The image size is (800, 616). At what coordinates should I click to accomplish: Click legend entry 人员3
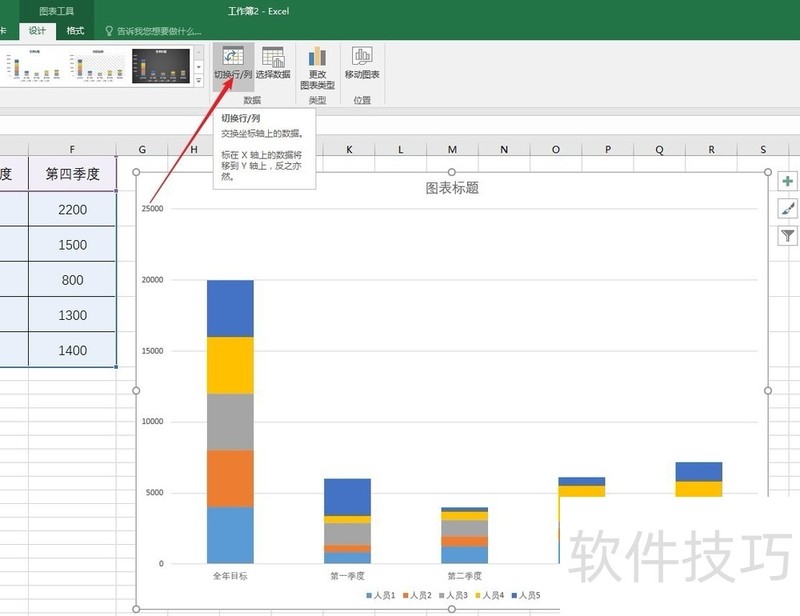453,595
